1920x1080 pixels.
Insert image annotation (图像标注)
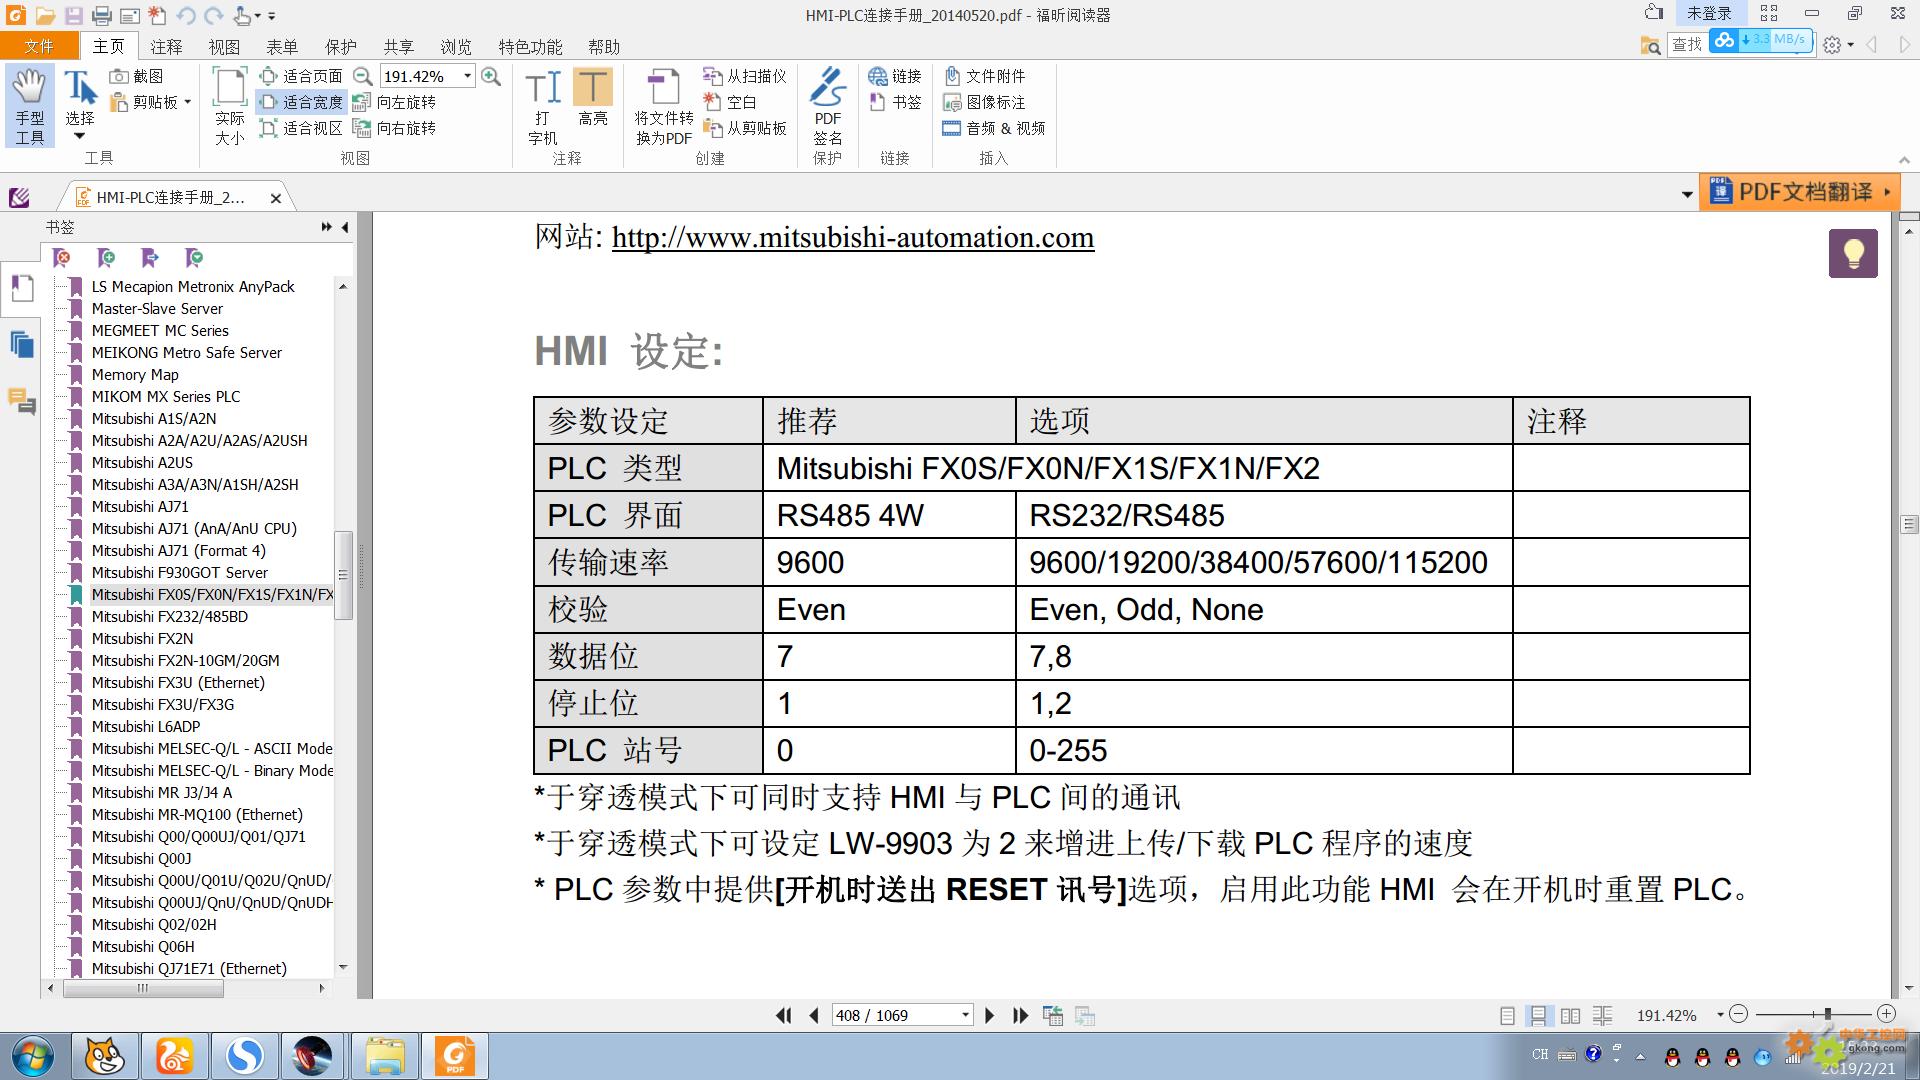(x=985, y=102)
